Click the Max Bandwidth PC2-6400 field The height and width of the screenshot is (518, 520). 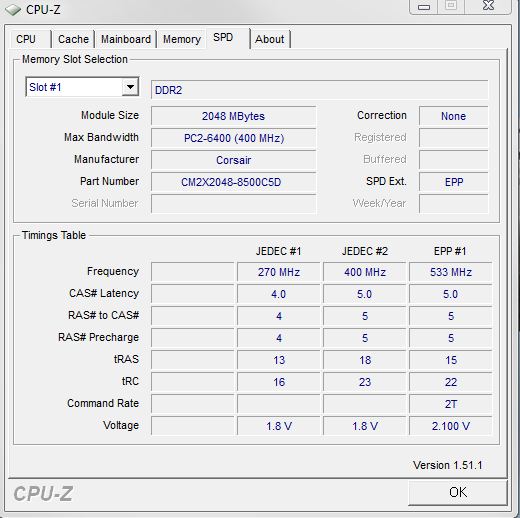pos(233,138)
